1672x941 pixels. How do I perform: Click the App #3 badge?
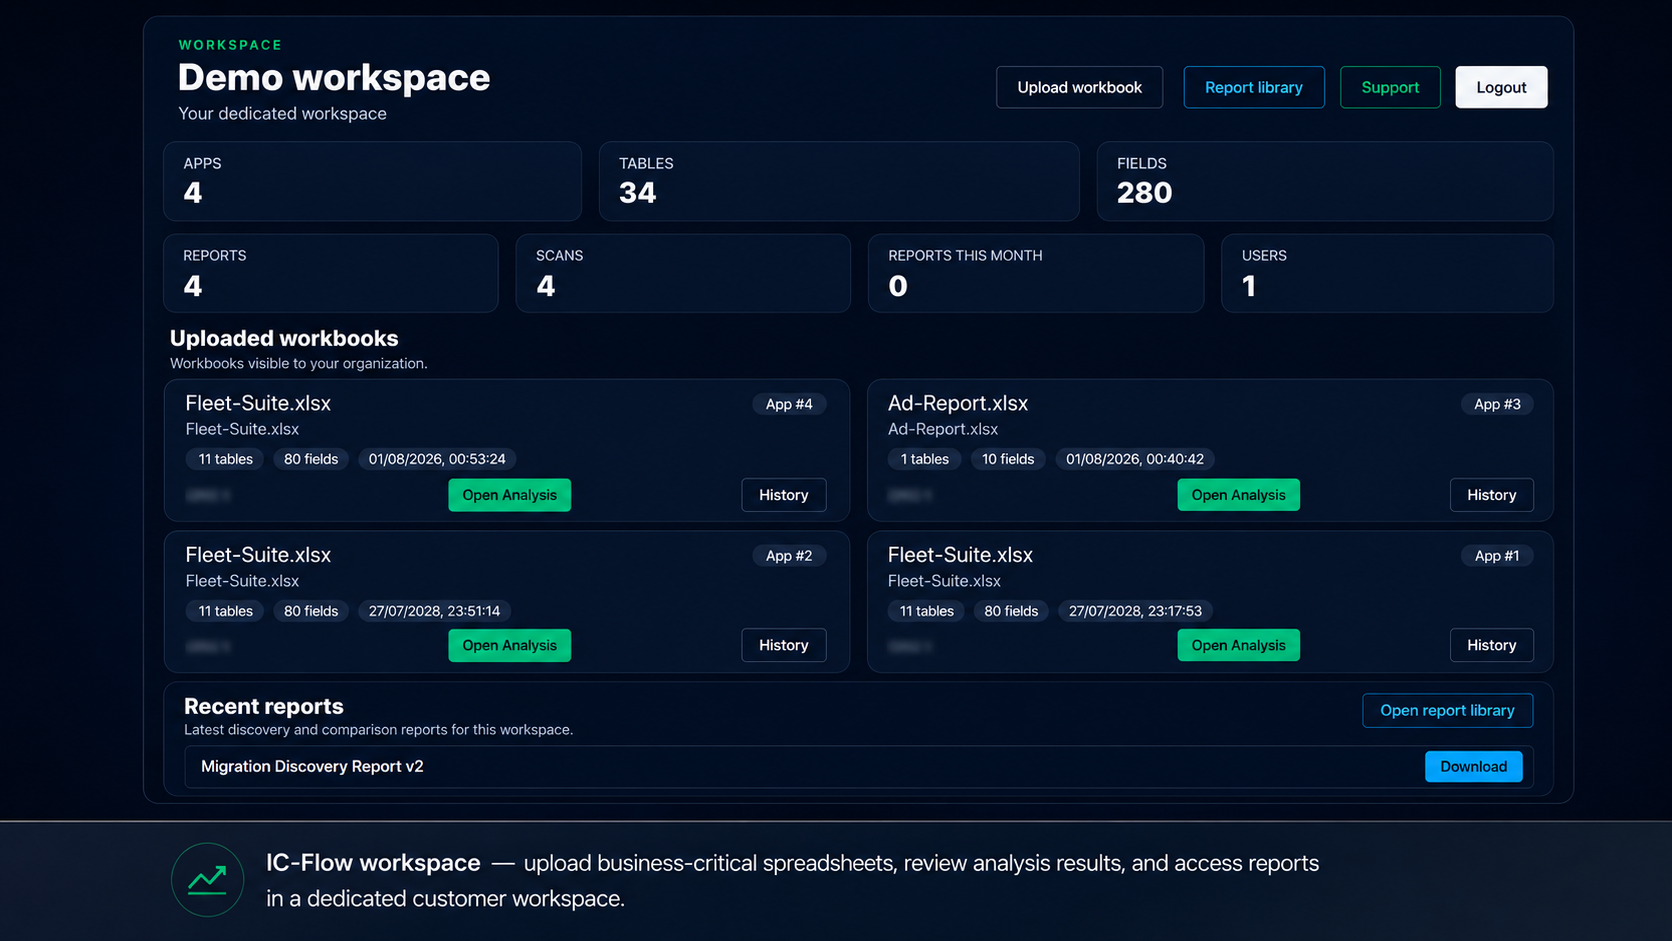tap(1497, 404)
